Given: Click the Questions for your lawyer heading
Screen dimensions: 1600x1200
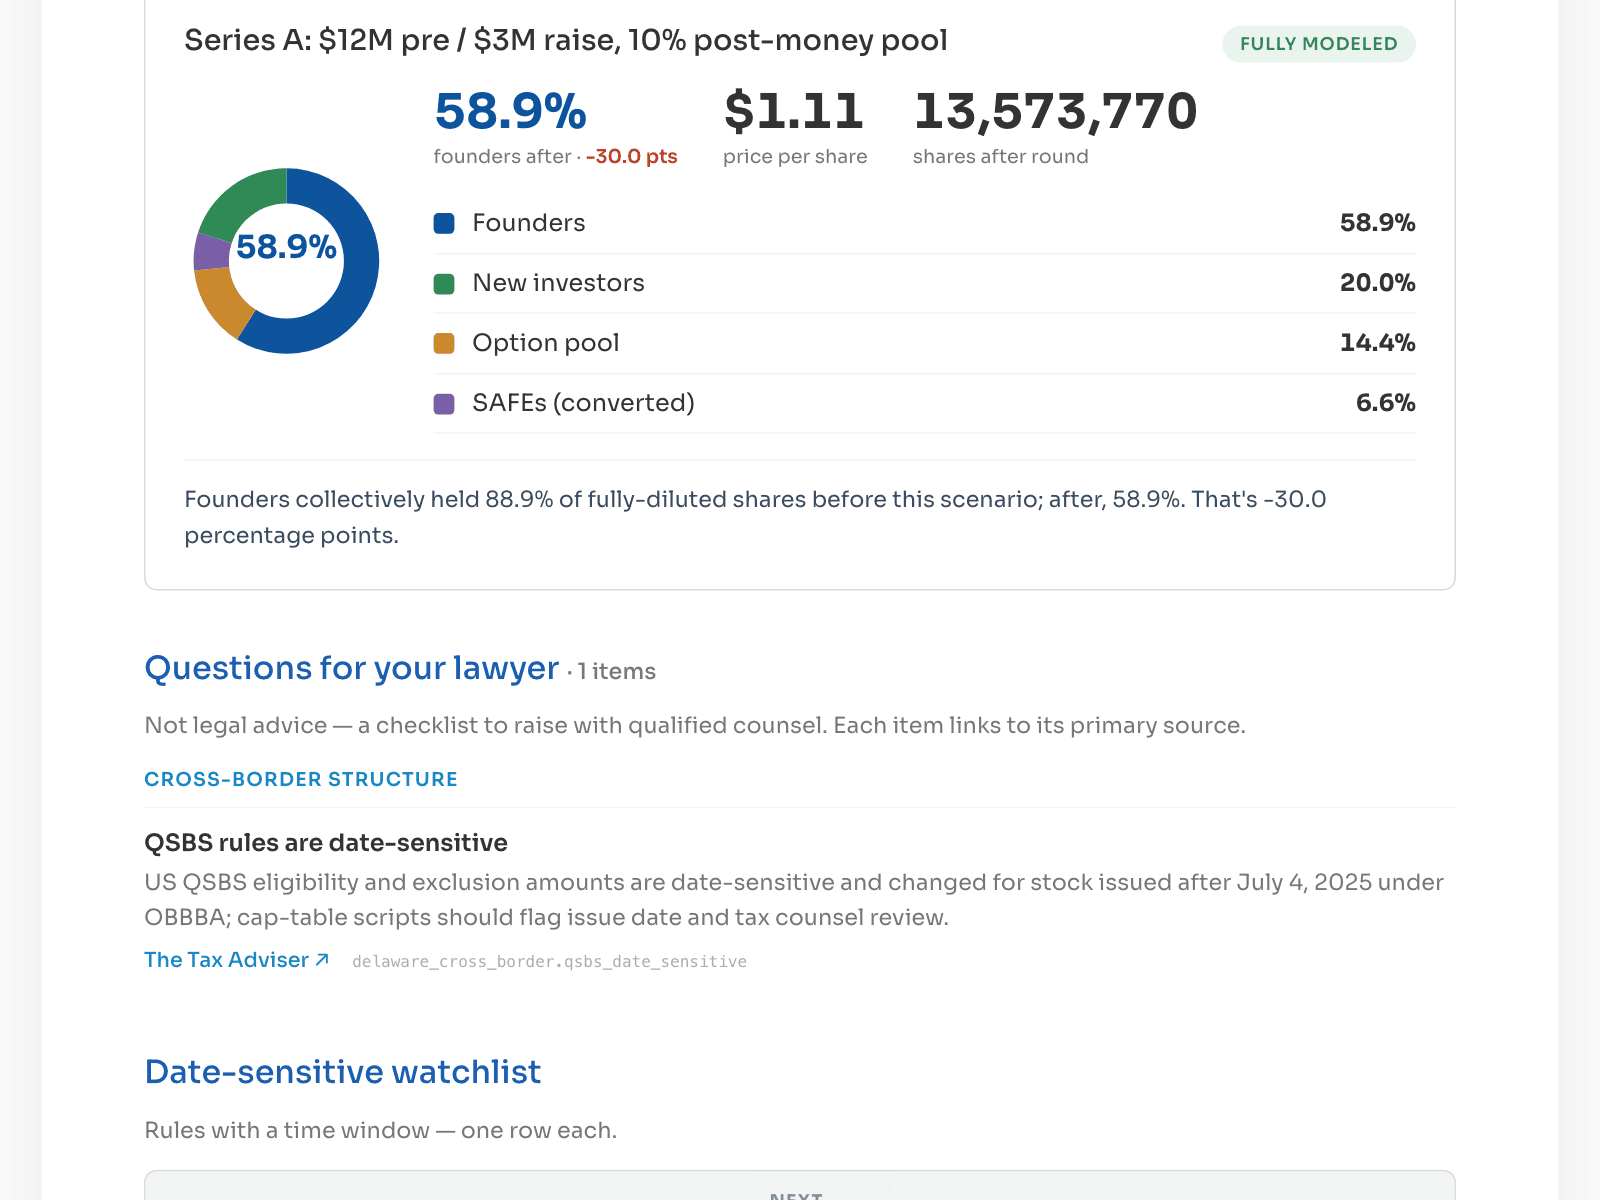Looking at the screenshot, I should (x=352, y=668).
